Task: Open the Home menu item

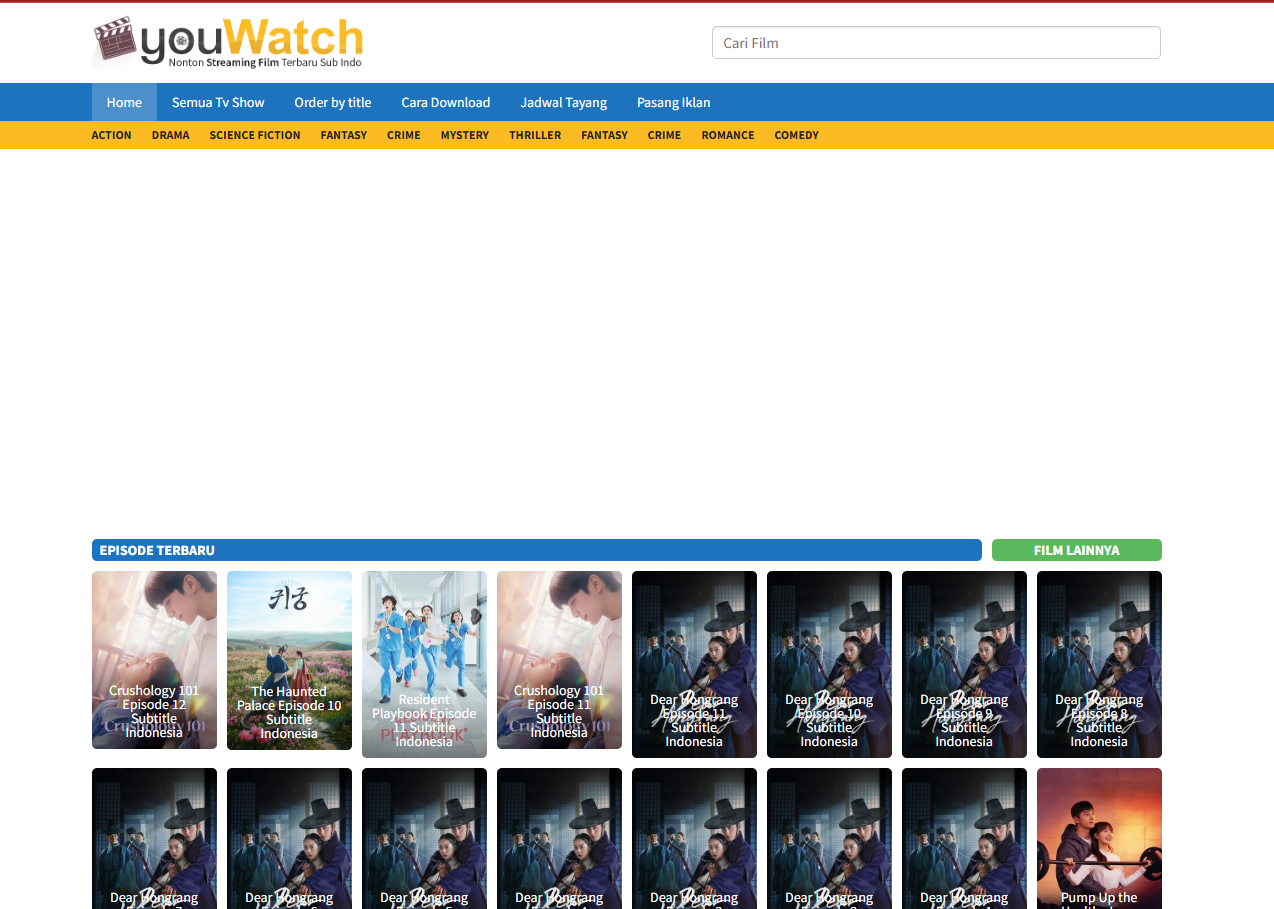Action: click(124, 102)
